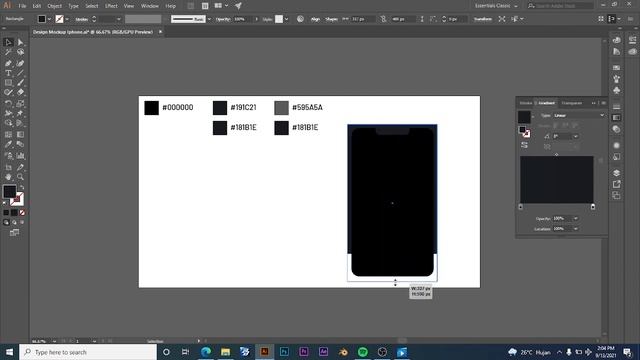
Task: Choose the Column Graph tool
Action: 20,156
